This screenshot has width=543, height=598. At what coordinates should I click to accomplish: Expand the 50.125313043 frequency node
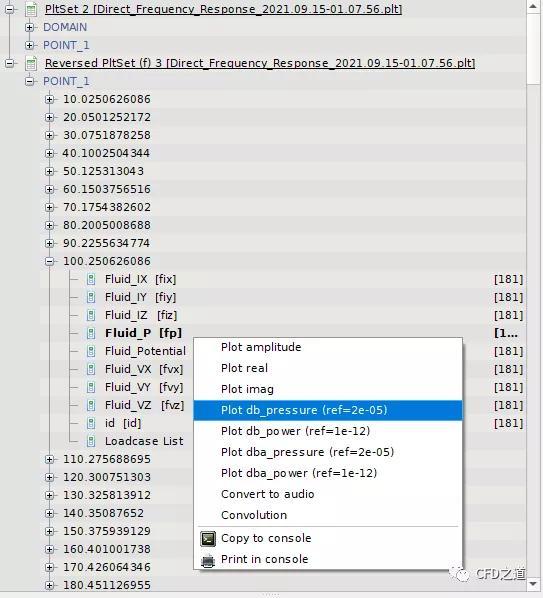50,171
